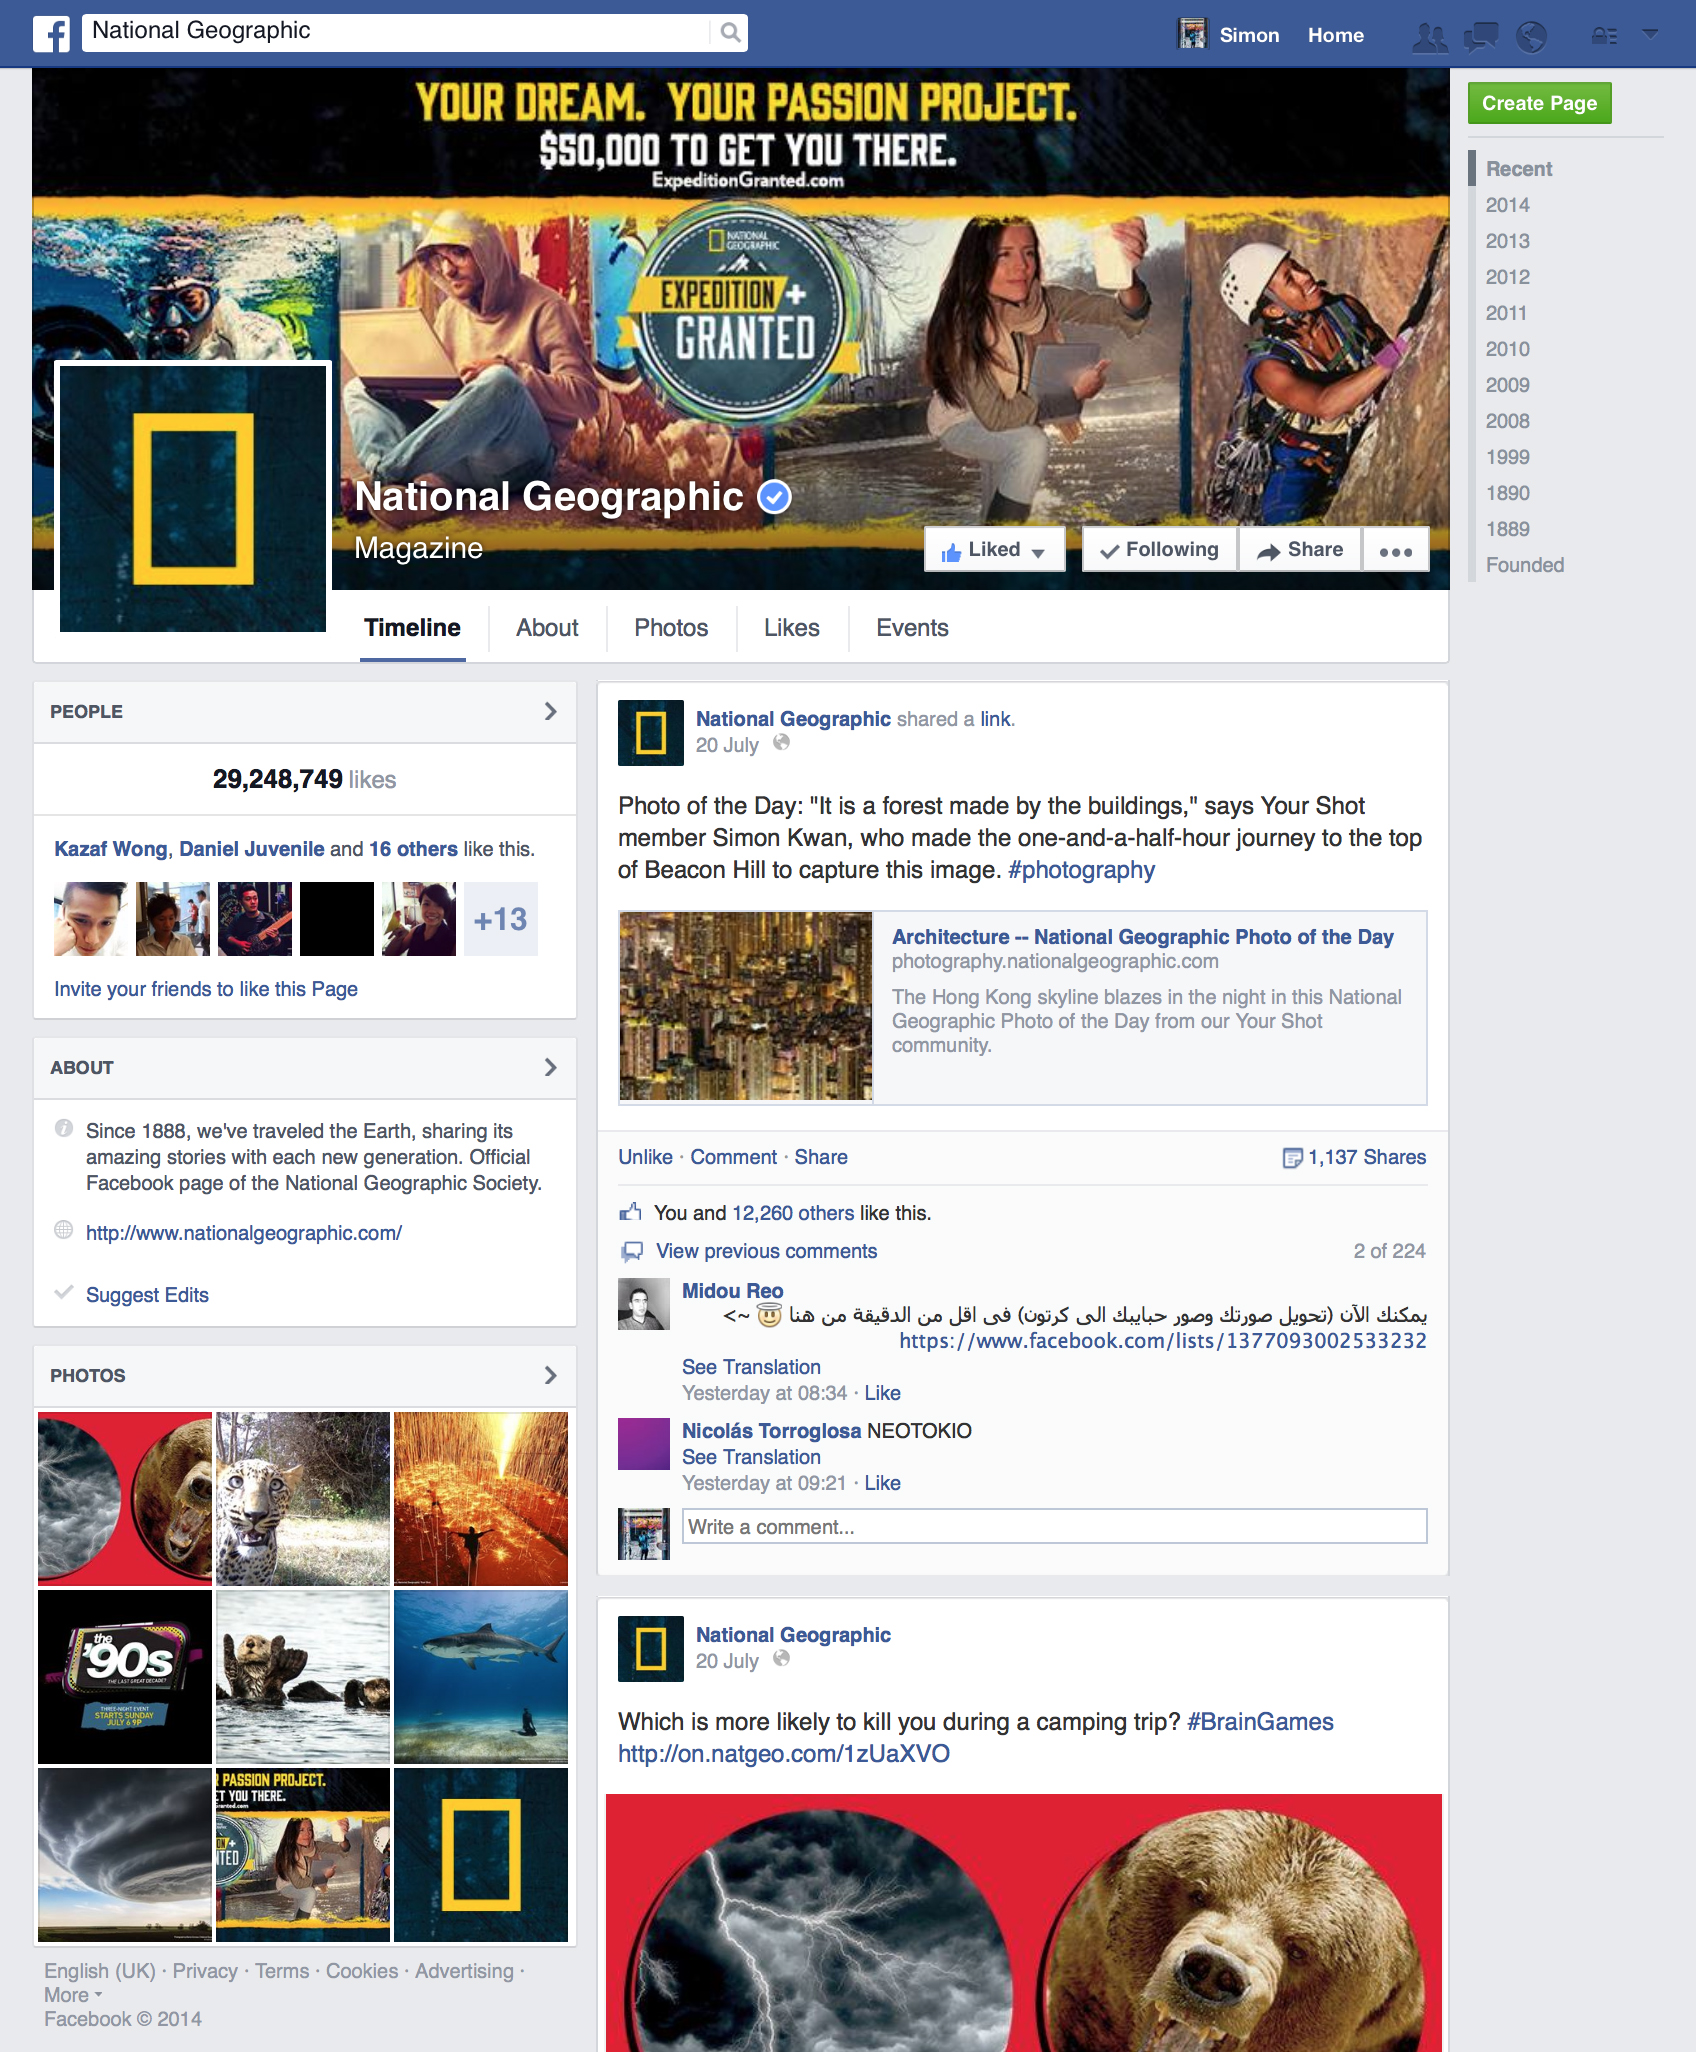This screenshot has width=1696, height=2052.
Task: Expand the More footer dropdown
Action: pos(73,1995)
